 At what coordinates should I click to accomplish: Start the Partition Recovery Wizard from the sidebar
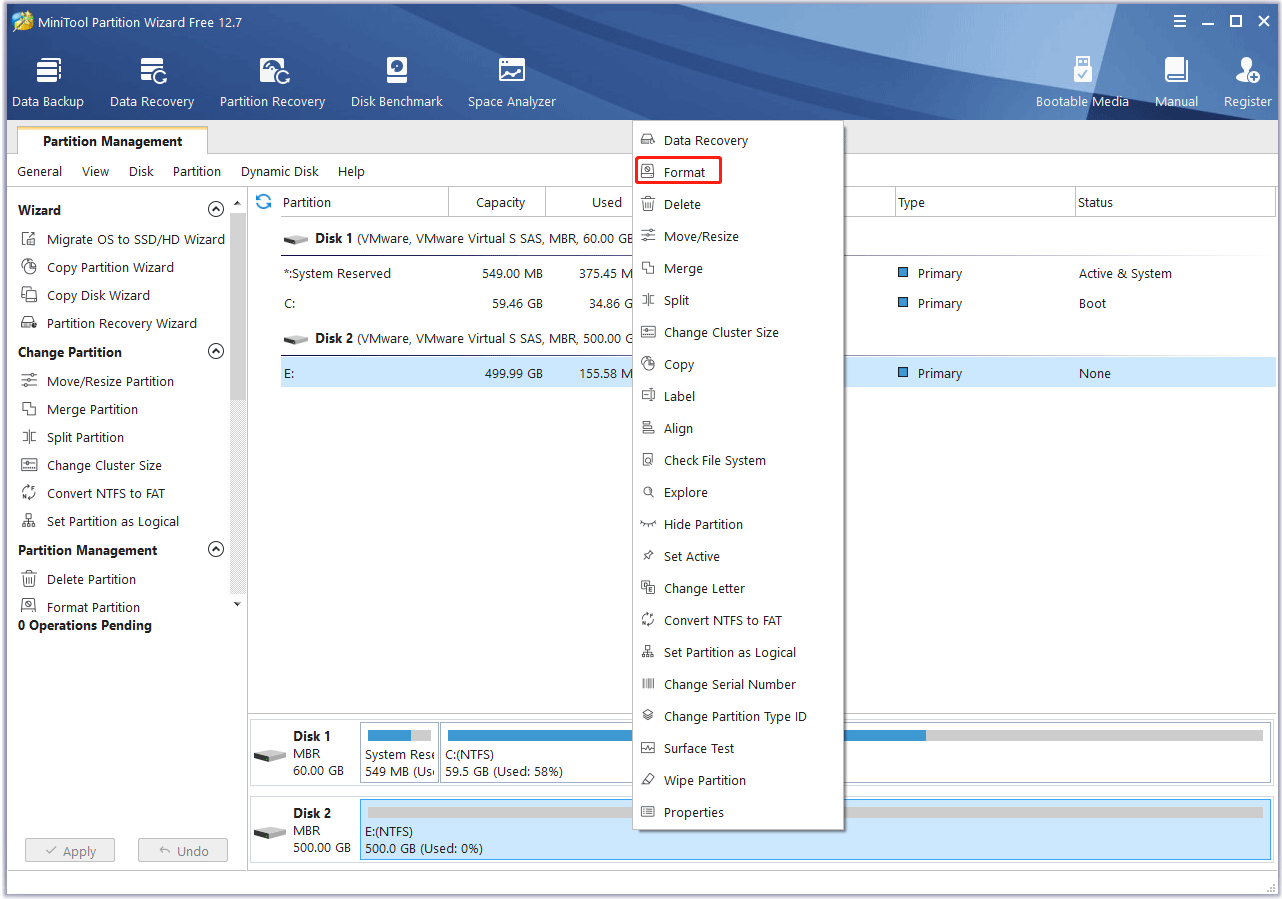[109, 323]
